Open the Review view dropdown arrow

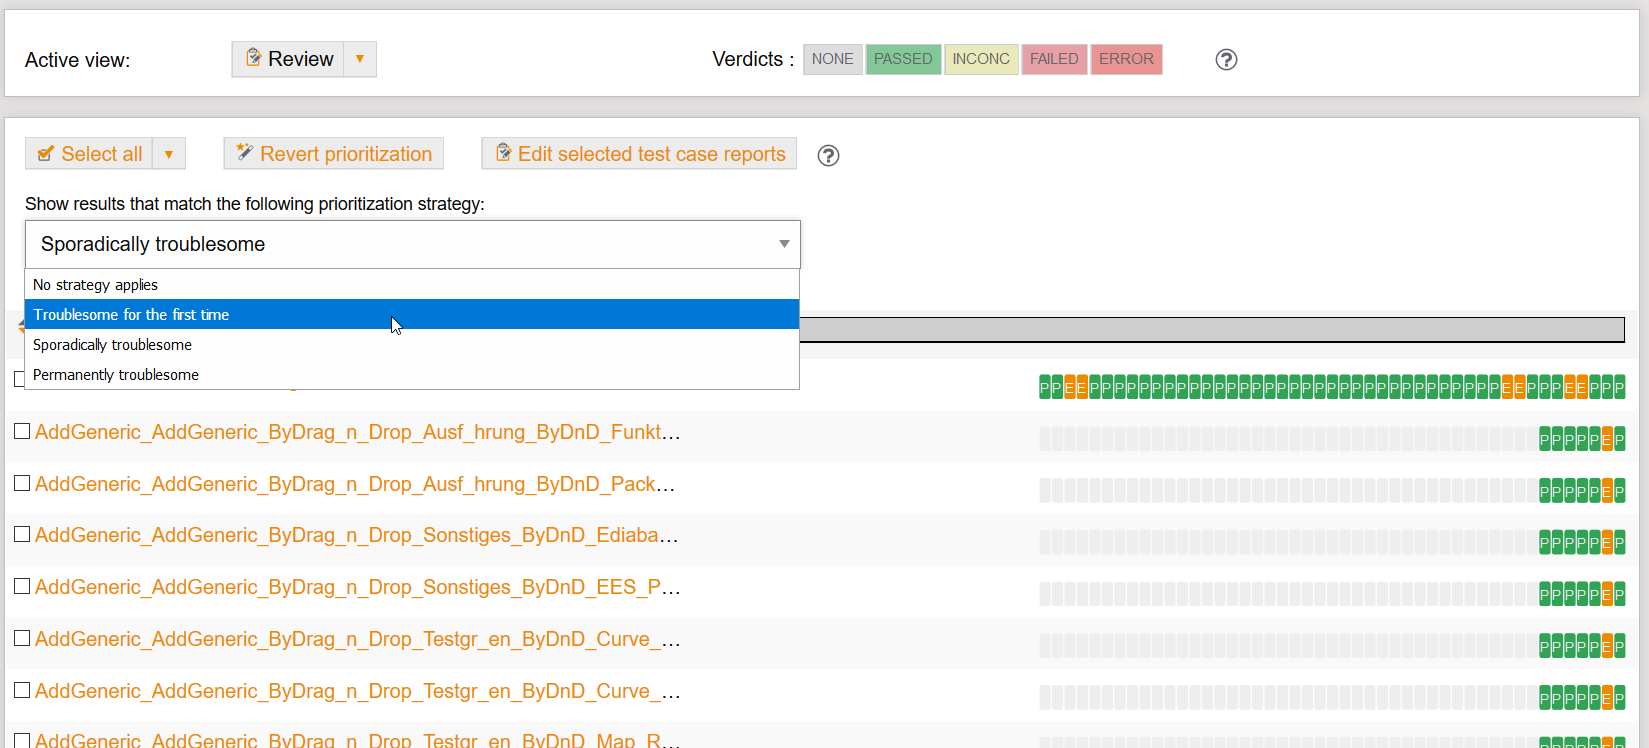(360, 59)
